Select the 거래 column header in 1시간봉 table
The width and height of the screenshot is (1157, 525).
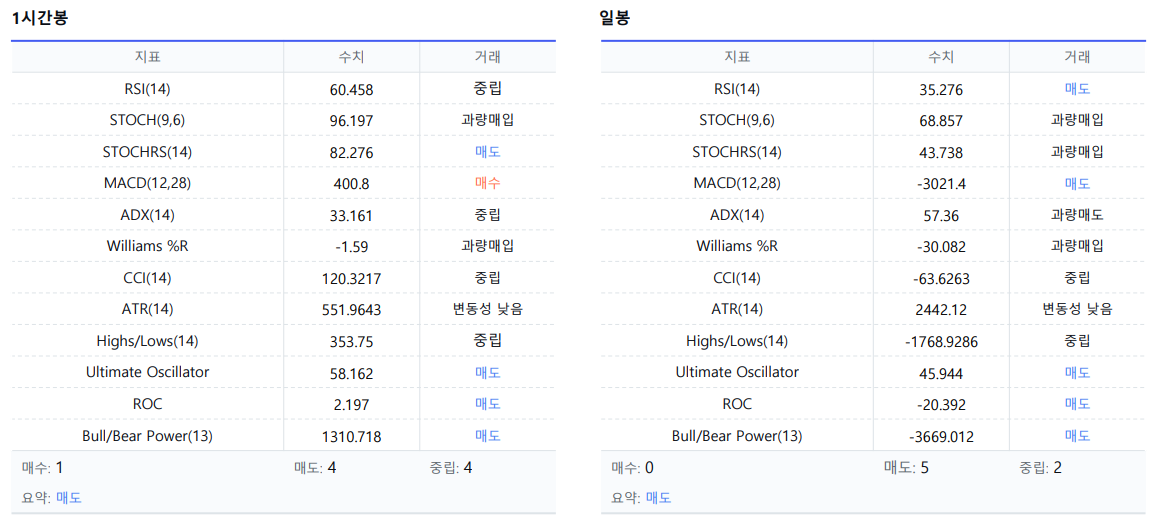click(x=487, y=57)
